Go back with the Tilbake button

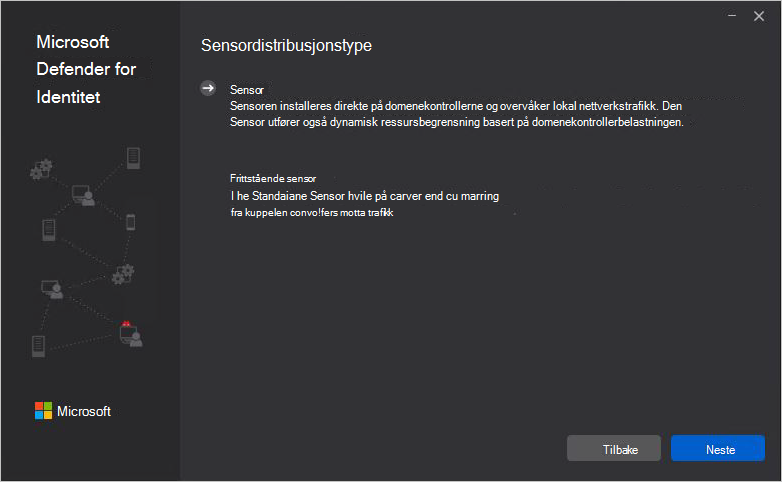[x=614, y=449]
